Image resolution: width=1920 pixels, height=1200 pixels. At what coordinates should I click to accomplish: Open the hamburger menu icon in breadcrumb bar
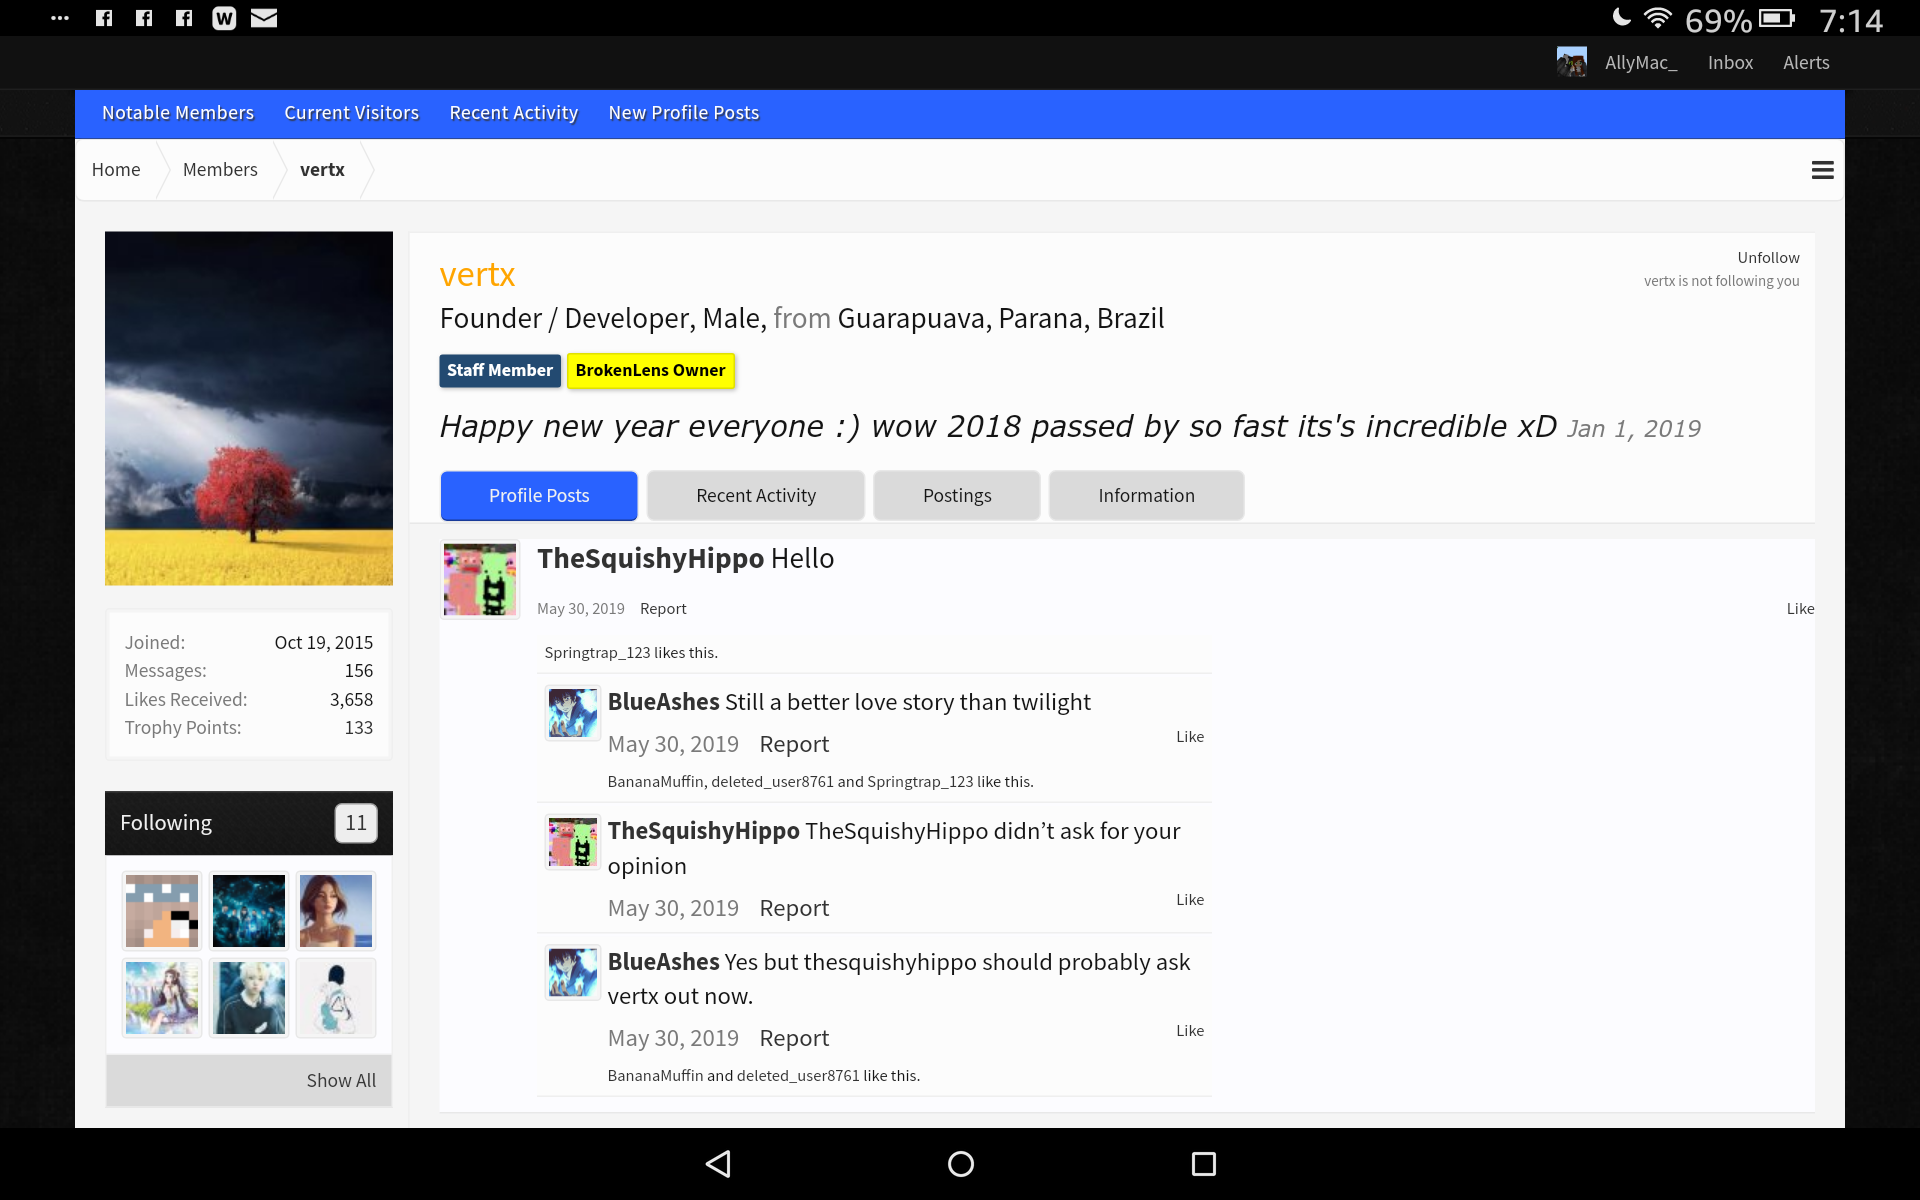[x=1822, y=170]
